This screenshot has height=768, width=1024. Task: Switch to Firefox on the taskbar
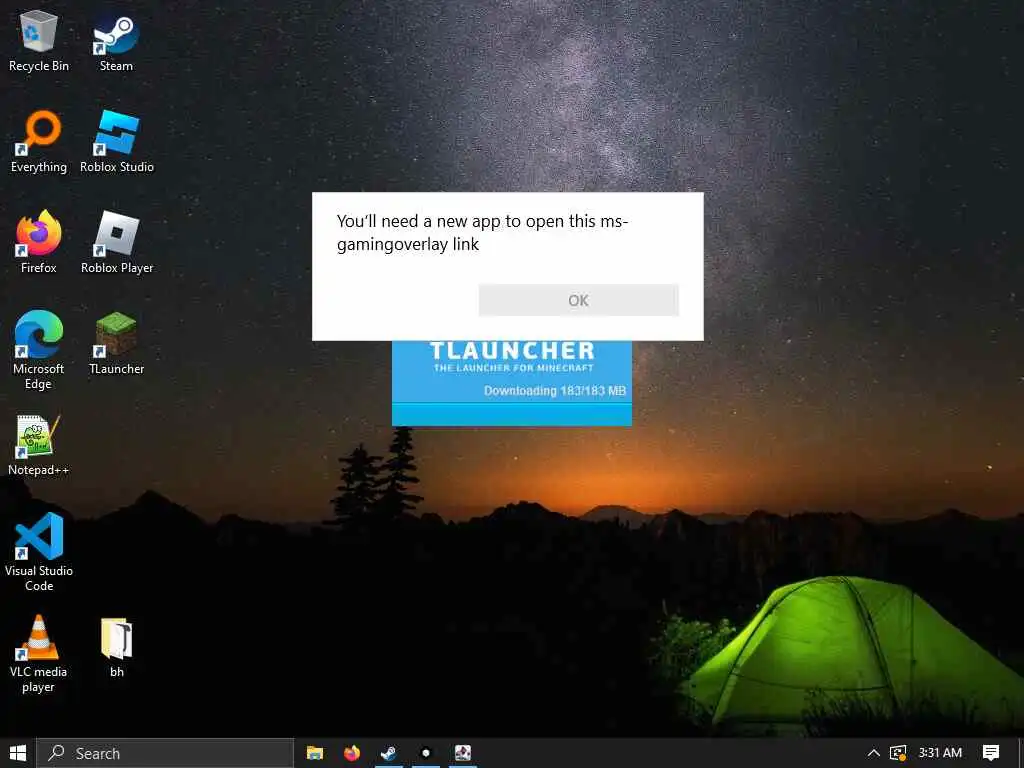352,753
